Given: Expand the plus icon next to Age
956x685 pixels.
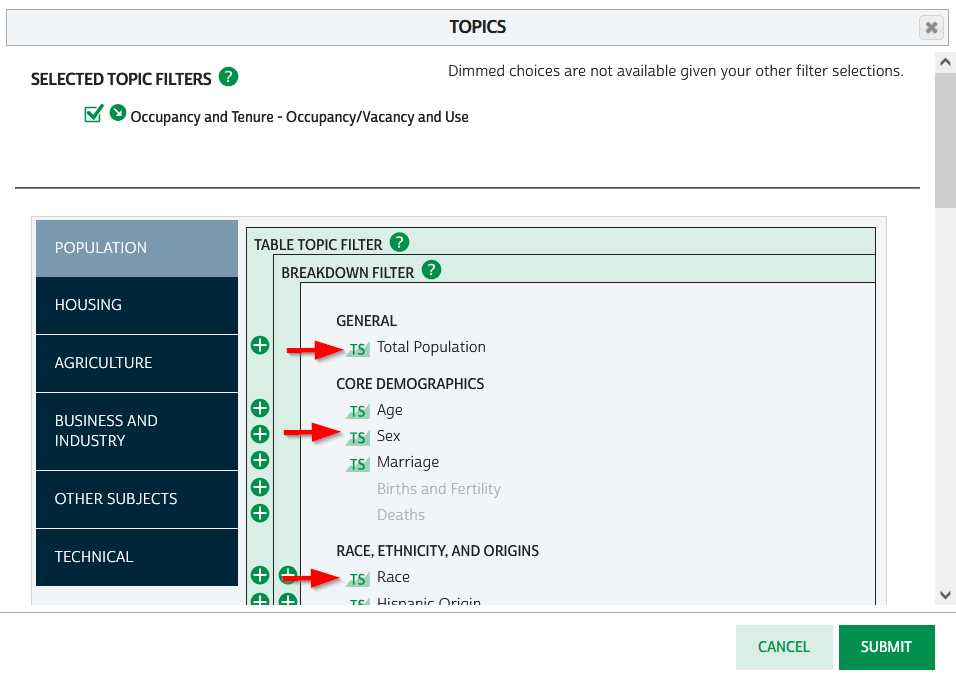Looking at the screenshot, I should [260, 408].
